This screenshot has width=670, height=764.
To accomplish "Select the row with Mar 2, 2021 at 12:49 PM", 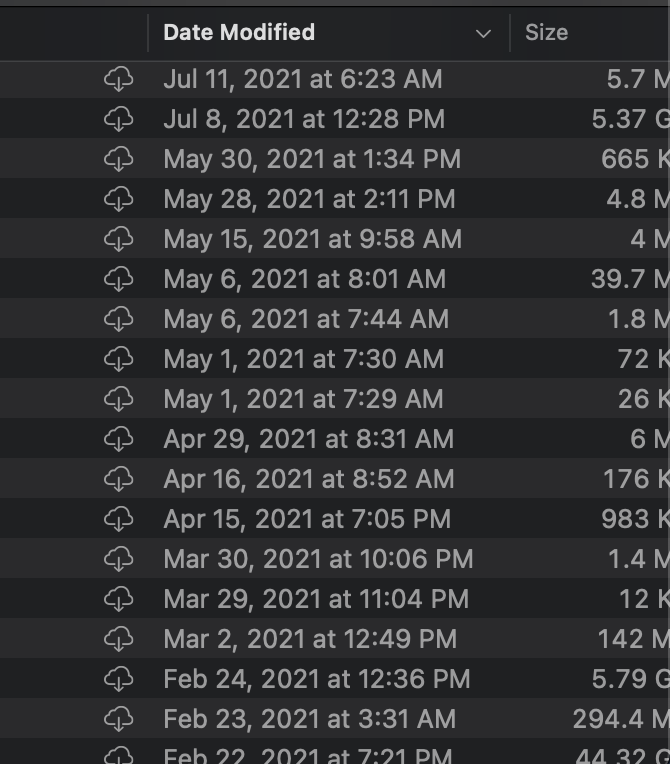I will point(310,639).
